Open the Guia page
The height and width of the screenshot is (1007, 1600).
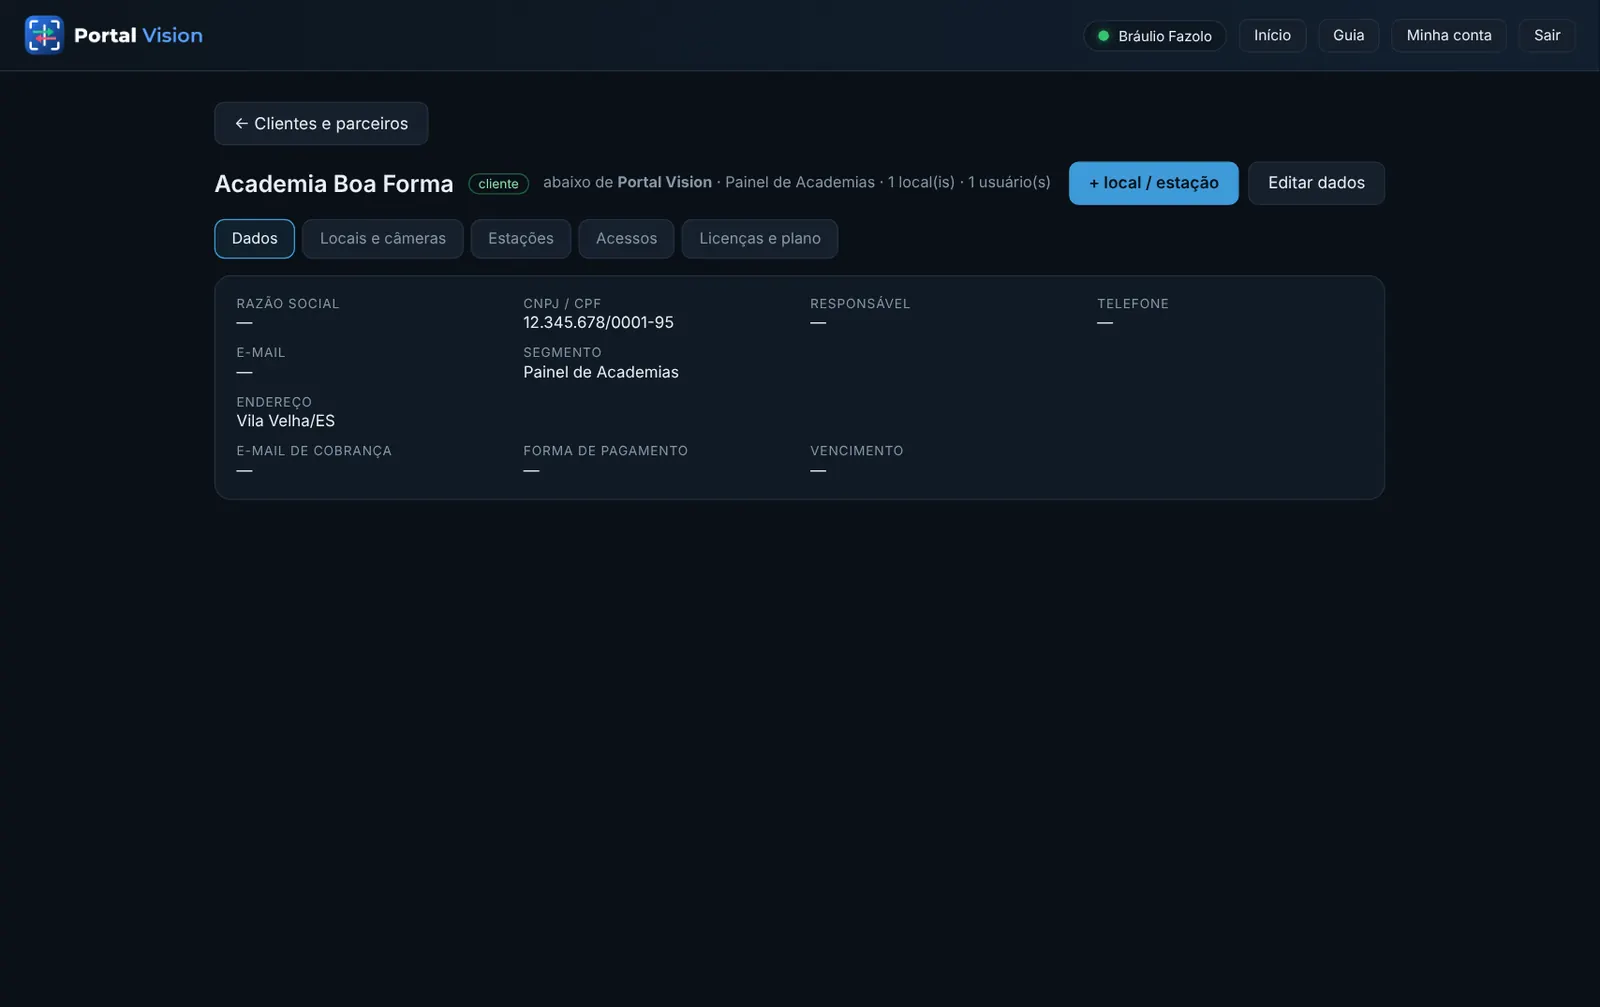coord(1348,36)
